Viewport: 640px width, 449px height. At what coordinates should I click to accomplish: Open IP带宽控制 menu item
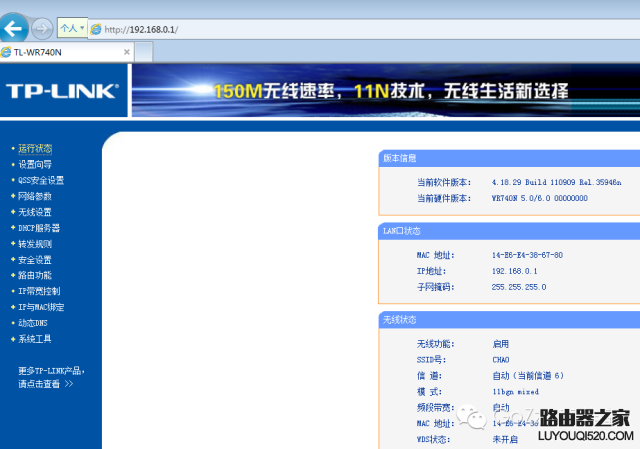(x=39, y=291)
